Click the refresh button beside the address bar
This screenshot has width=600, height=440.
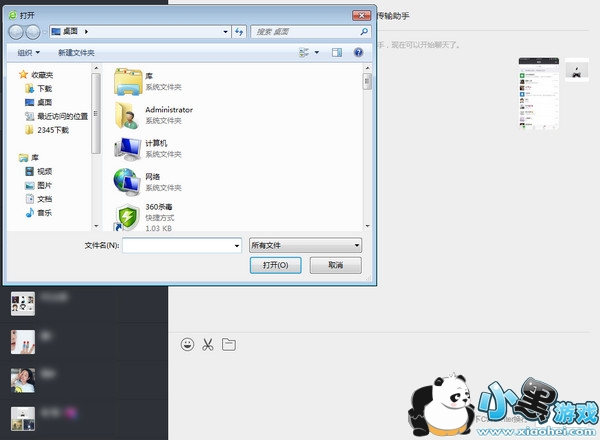click(x=239, y=32)
